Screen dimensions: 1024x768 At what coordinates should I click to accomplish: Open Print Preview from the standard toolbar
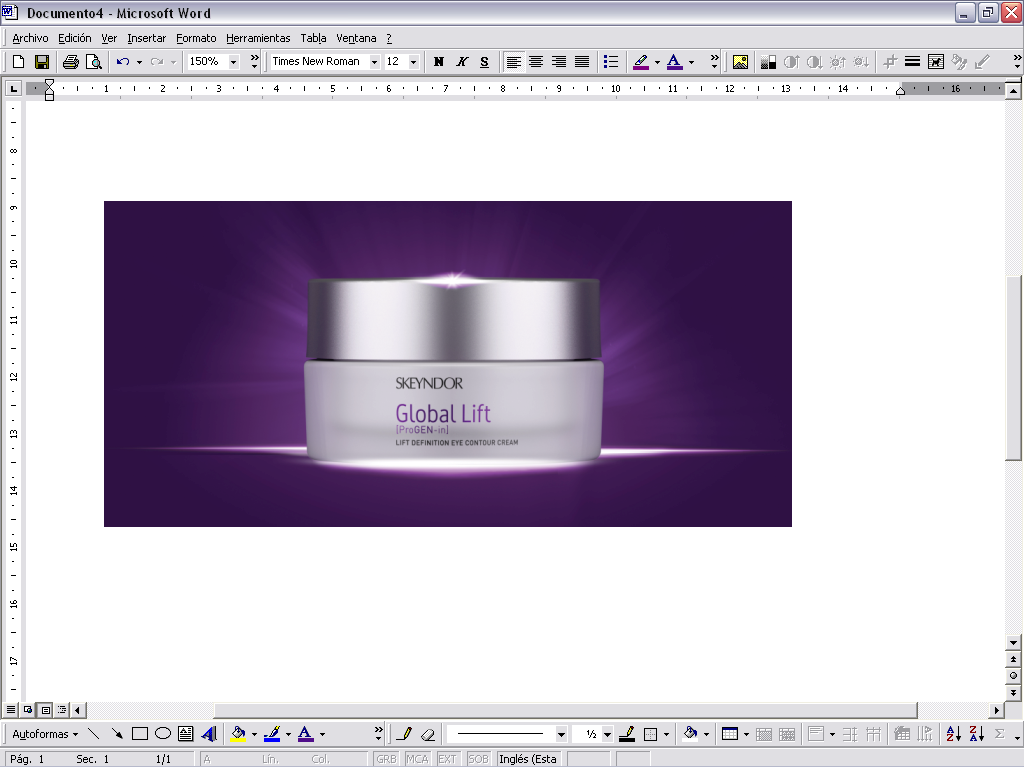click(x=94, y=61)
